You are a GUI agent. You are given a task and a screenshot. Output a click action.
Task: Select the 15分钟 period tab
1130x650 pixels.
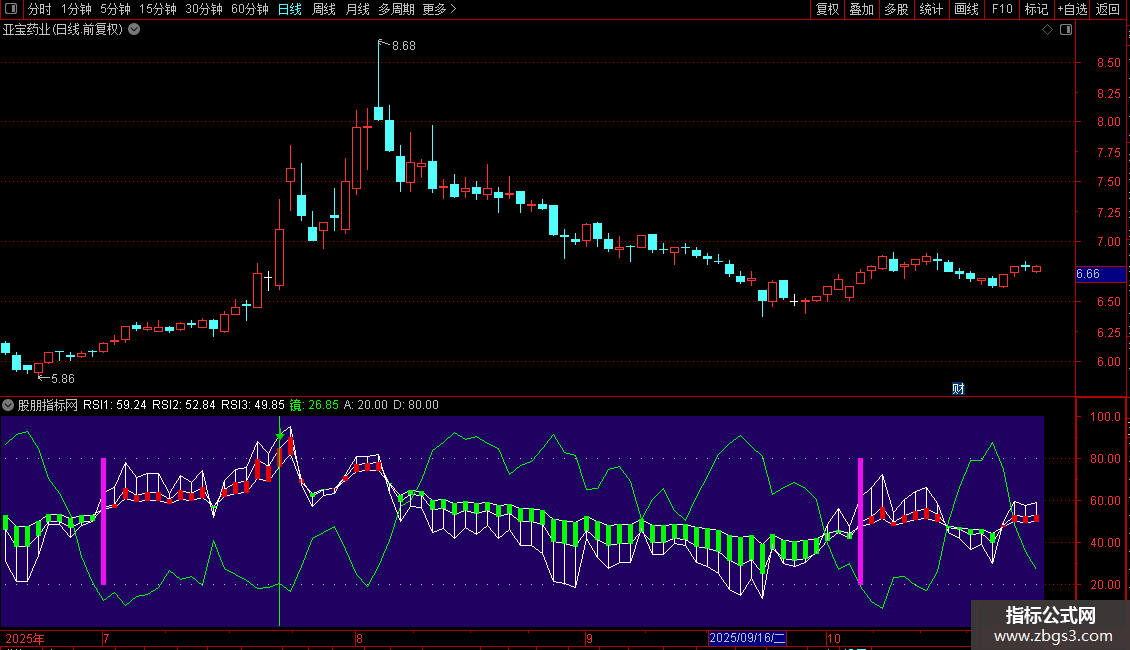(158, 9)
